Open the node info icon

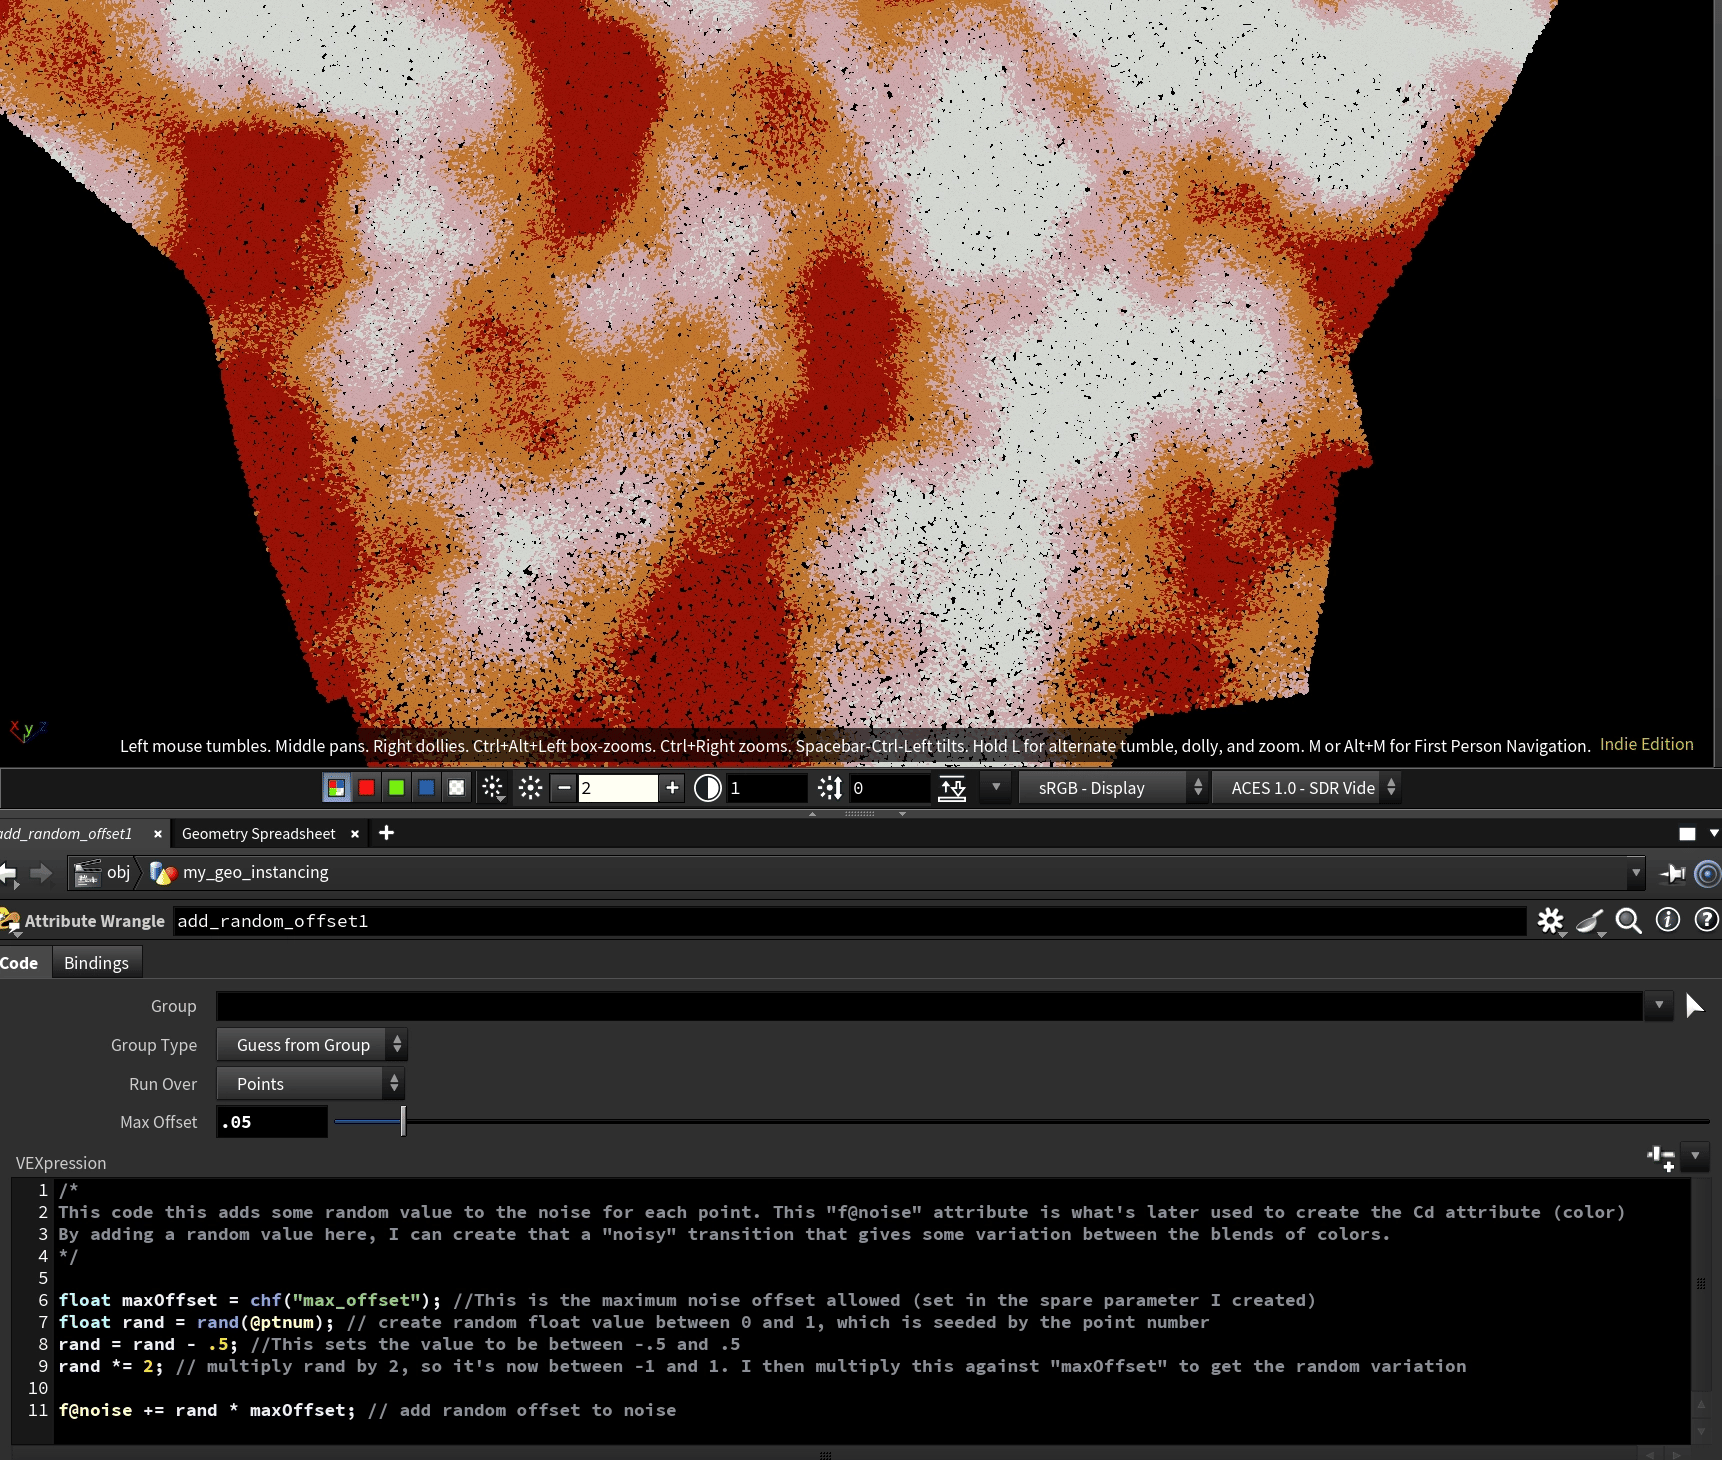point(1668,920)
